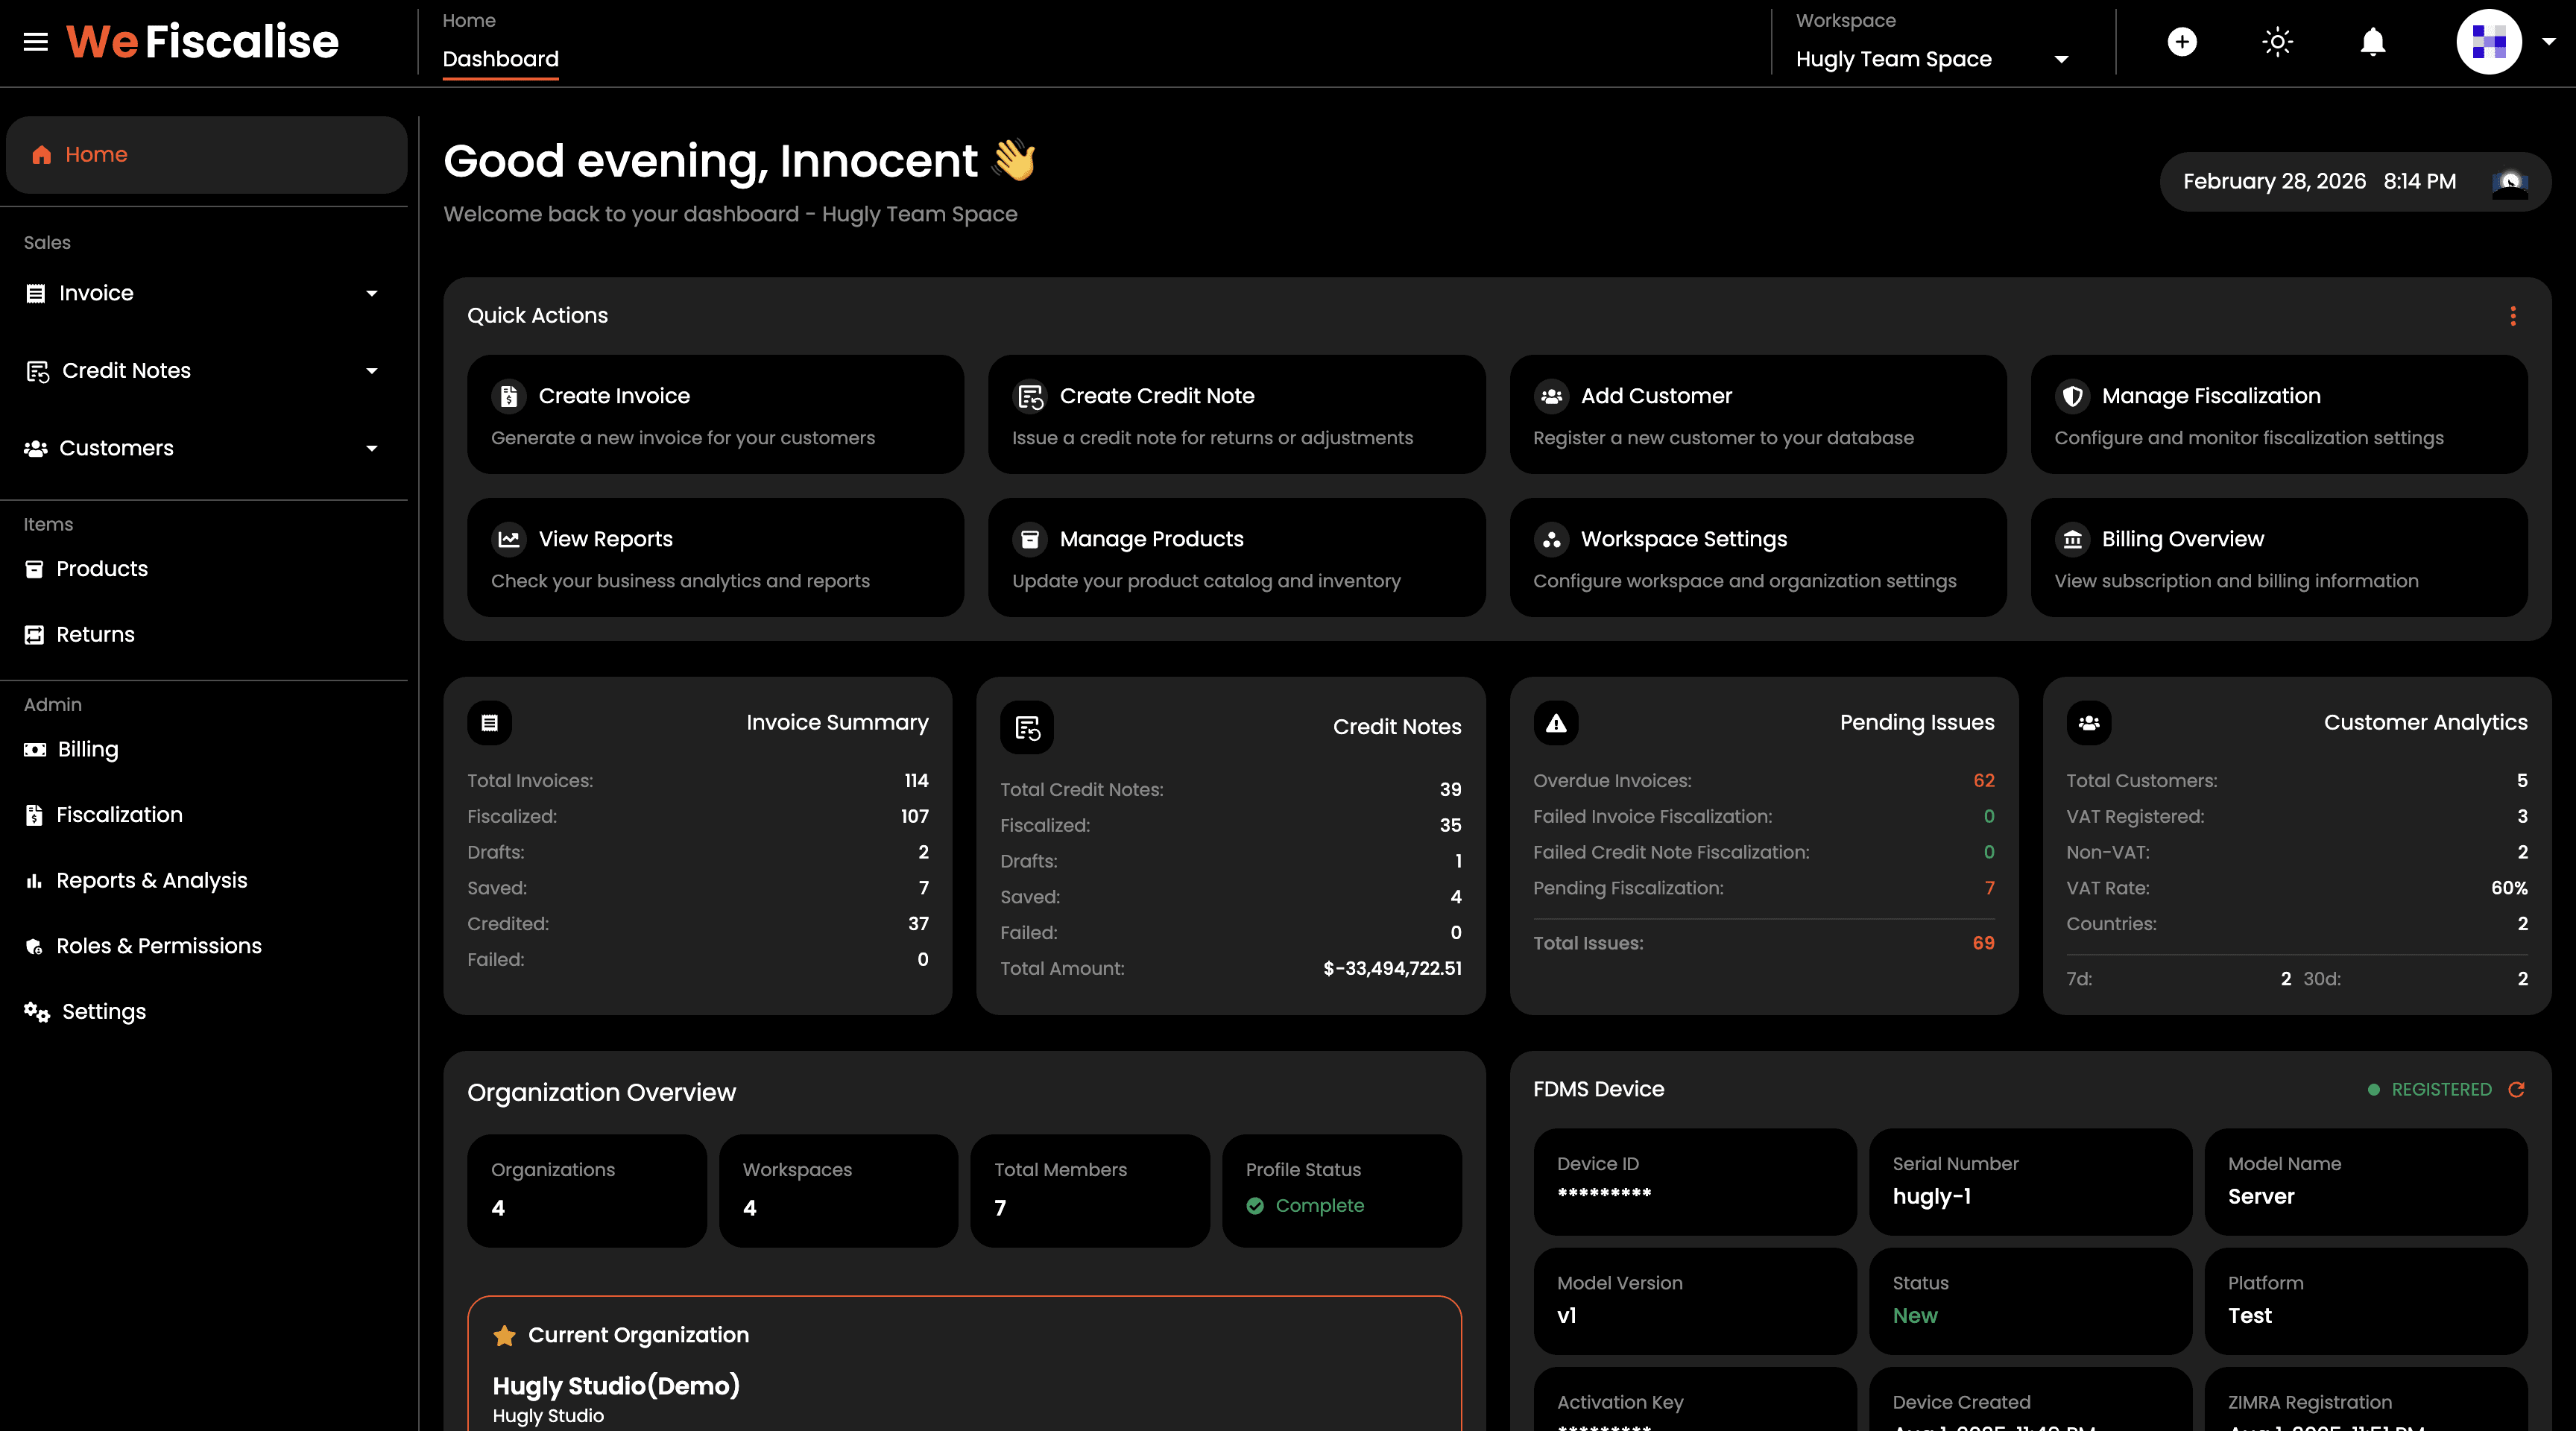
Task: Click the FDMS Device refresh icon
Action: pos(2516,1089)
